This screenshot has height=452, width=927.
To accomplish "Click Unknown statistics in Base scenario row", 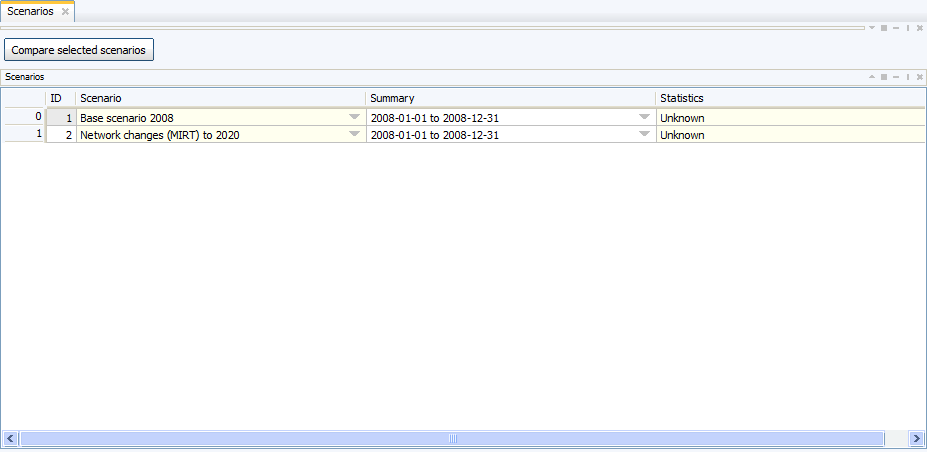I will [682, 118].
